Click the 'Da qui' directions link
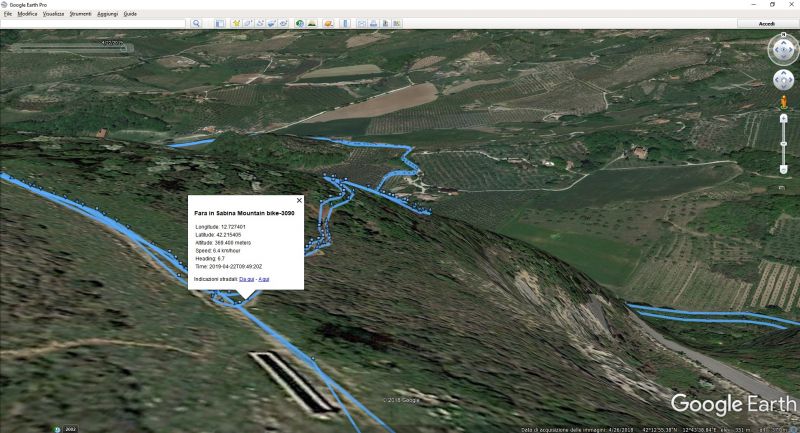The height and width of the screenshot is (433, 800). [246, 279]
